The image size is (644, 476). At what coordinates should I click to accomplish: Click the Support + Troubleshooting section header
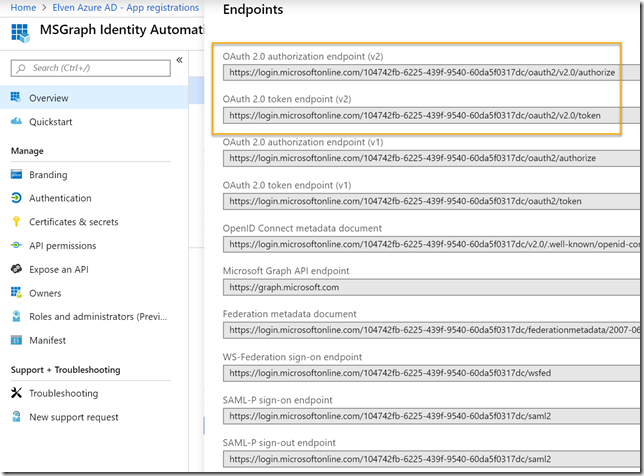coord(66,370)
